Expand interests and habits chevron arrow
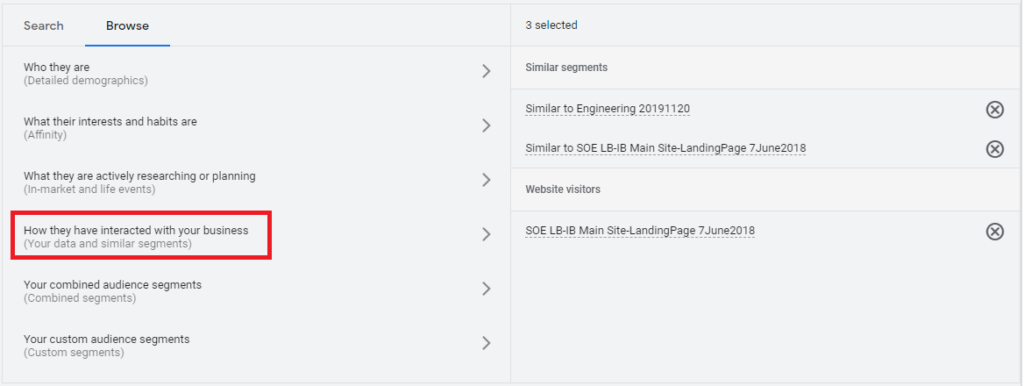 (x=486, y=126)
